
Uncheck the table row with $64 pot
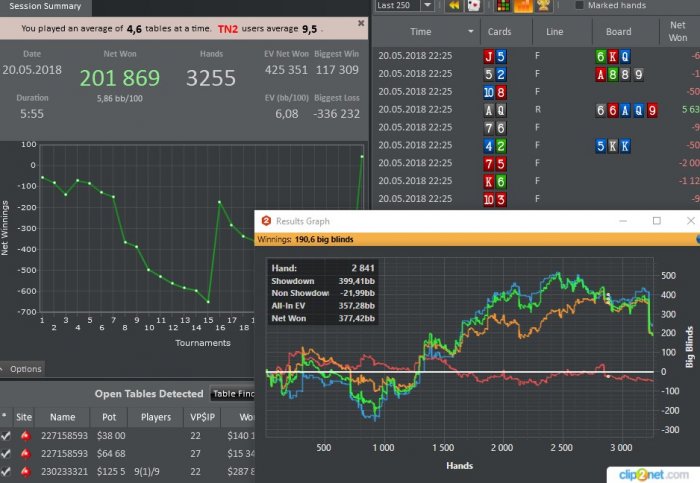pyautogui.click(x=7, y=455)
